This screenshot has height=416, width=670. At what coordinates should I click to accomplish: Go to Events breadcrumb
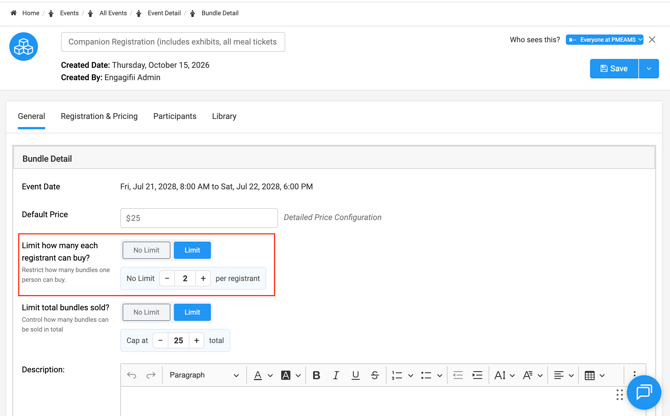[69, 13]
